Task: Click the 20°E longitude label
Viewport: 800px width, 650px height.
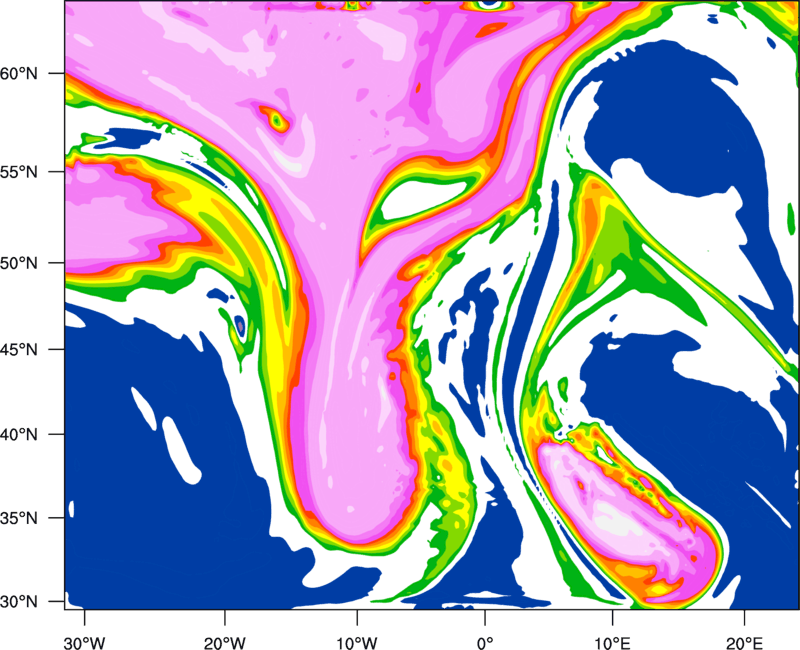Action: [x=744, y=643]
